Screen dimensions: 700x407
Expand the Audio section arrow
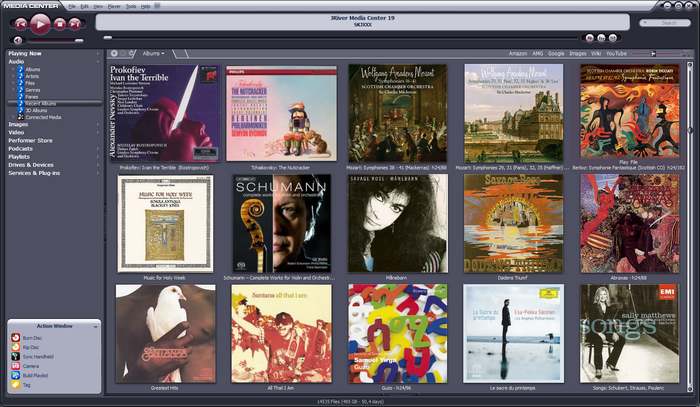[x=98, y=62]
